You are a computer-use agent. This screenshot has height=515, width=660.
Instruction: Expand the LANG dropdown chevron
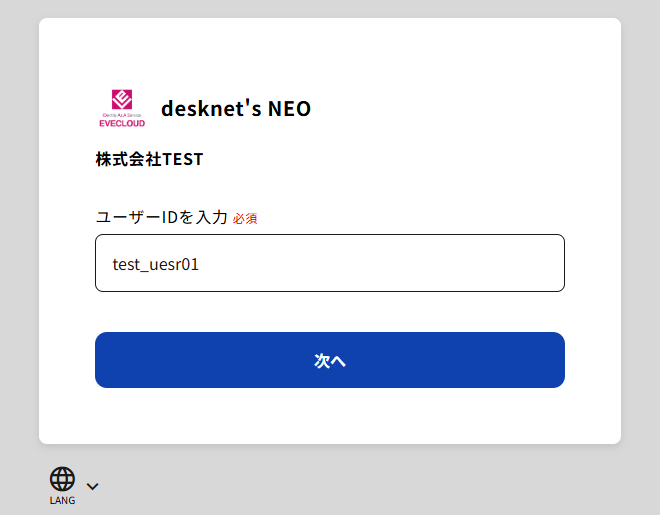(92, 487)
